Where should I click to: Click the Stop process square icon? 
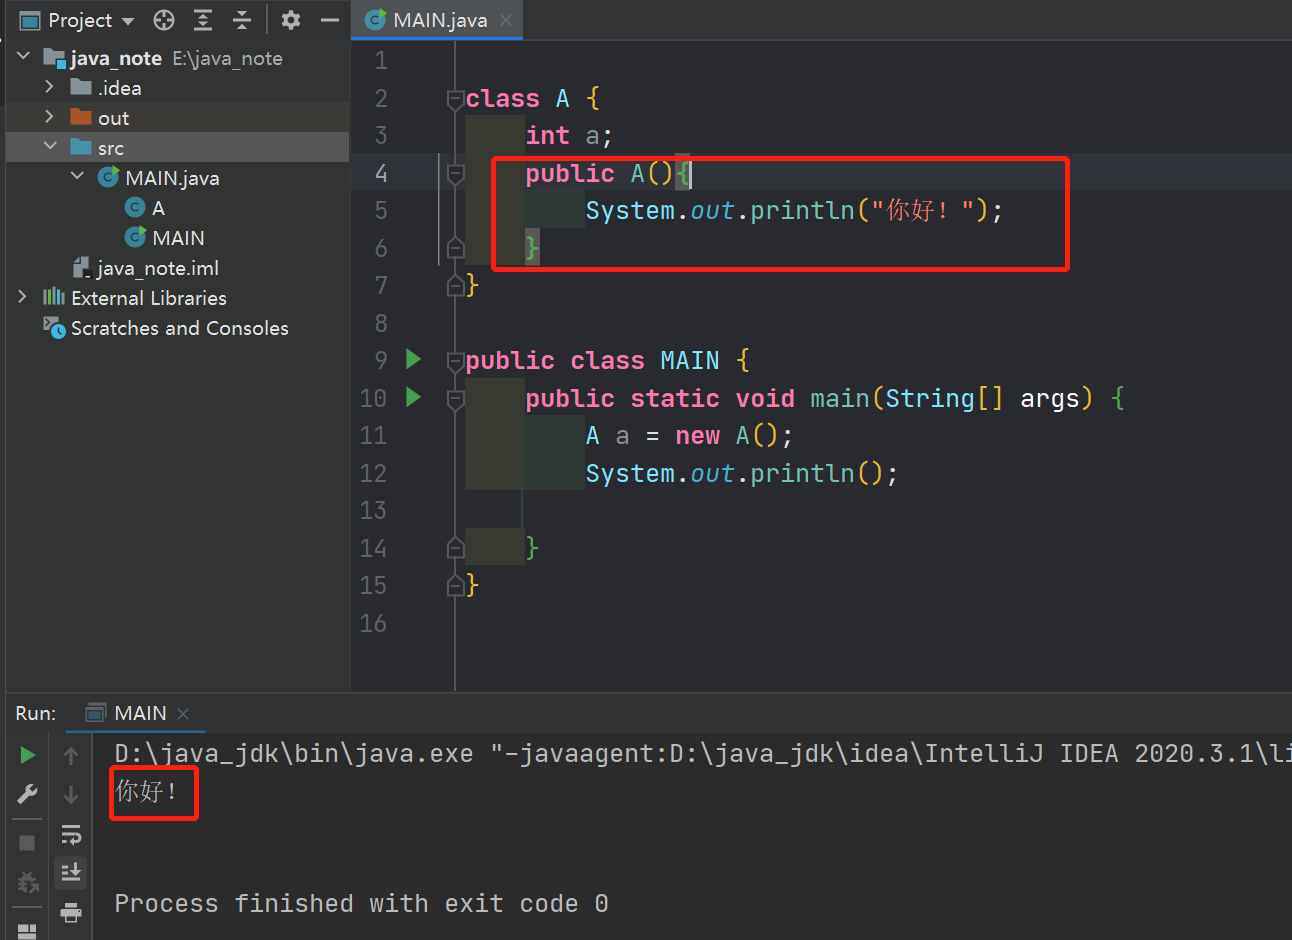(x=27, y=843)
